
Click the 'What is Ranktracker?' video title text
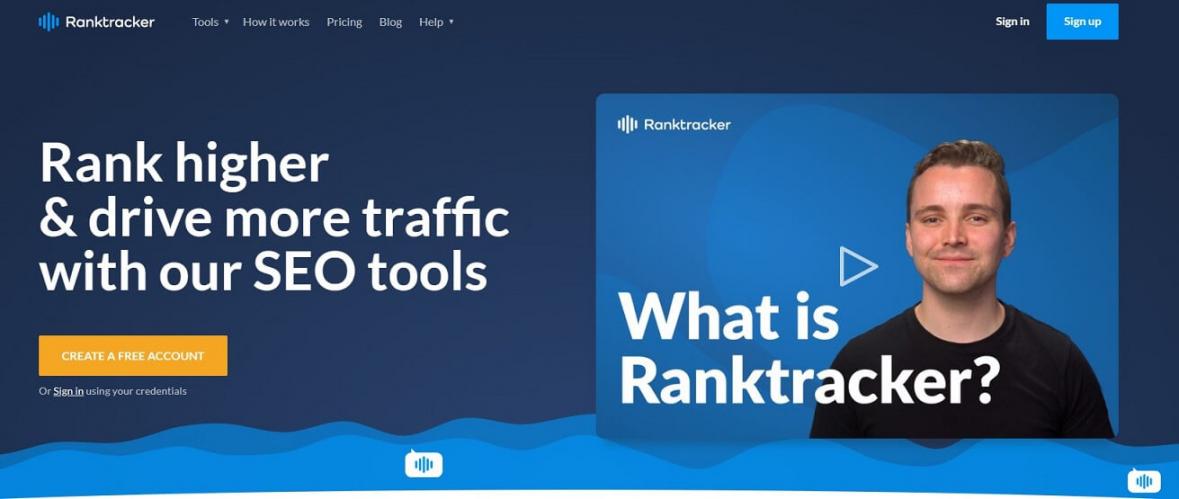click(810, 349)
